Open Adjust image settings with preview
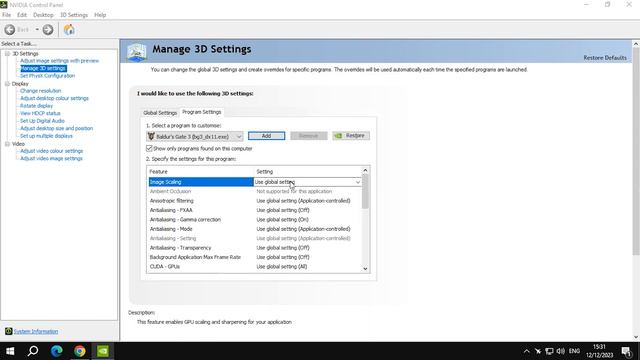The width and height of the screenshot is (640, 360). (x=60, y=61)
